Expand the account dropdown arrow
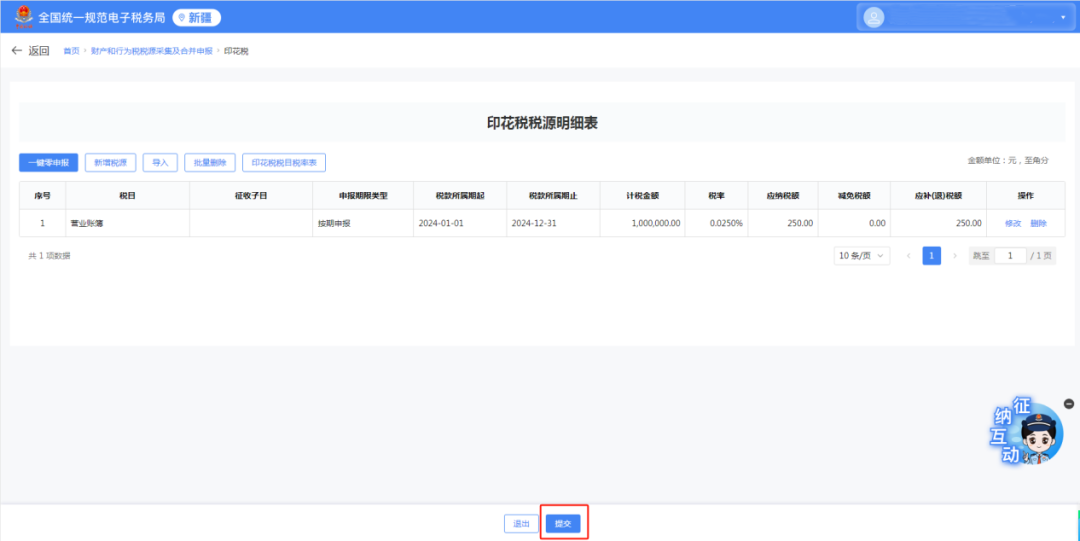 click(1063, 17)
